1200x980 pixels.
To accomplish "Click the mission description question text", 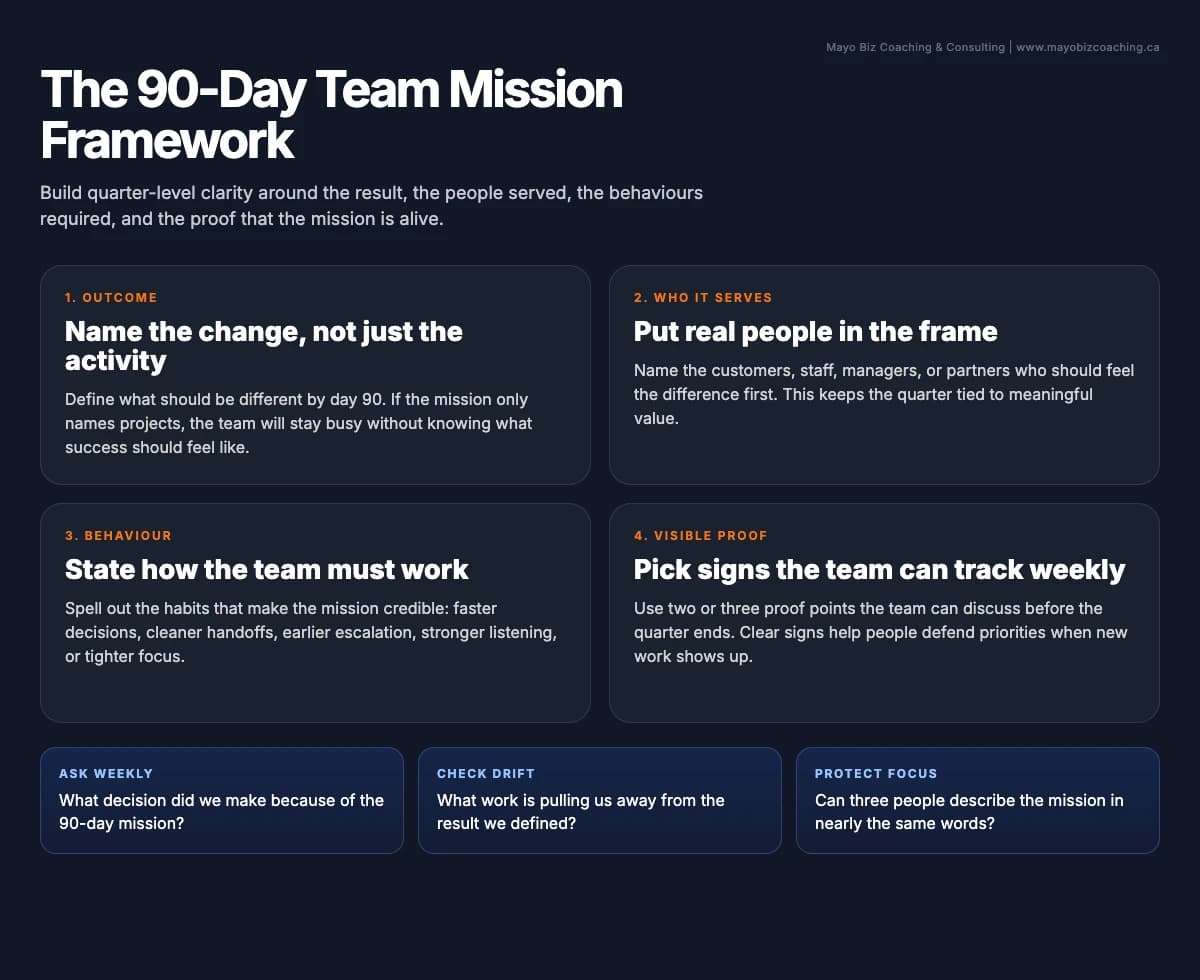I will coord(969,812).
